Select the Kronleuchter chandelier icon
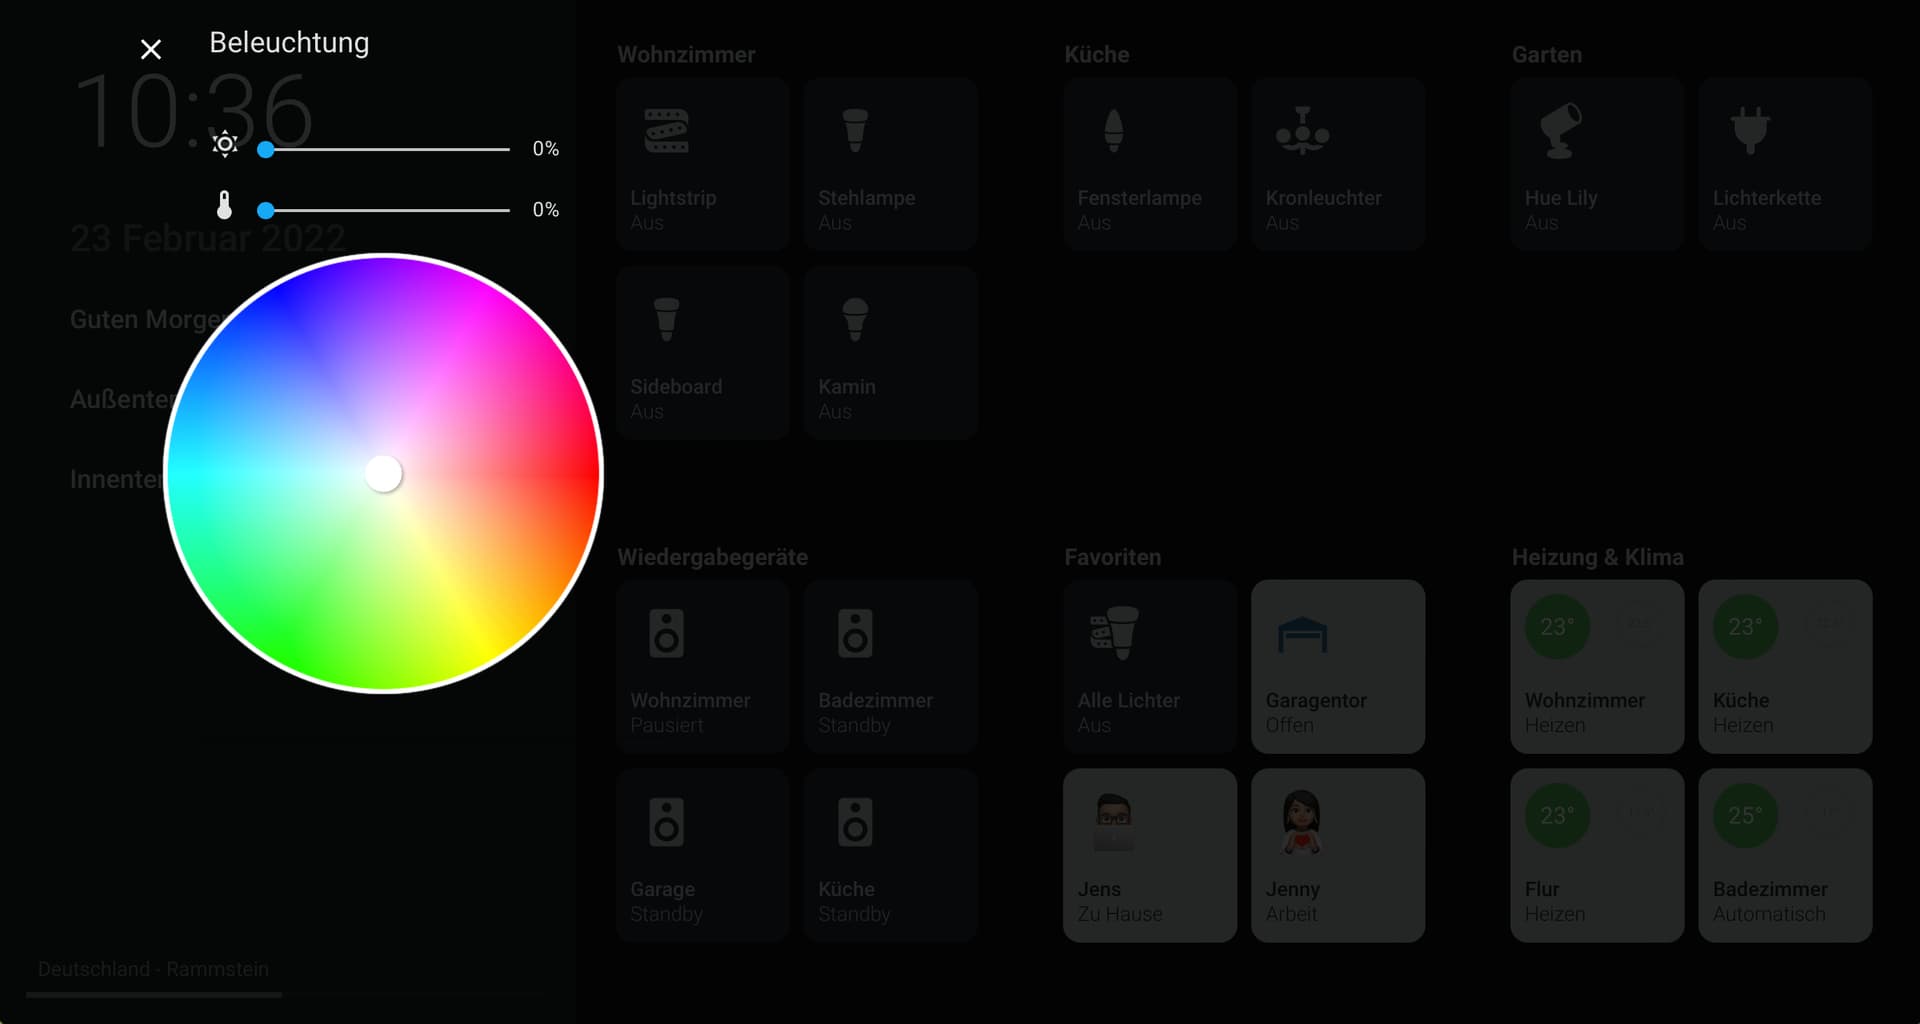The image size is (1920, 1024). pyautogui.click(x=1302, y=130)
